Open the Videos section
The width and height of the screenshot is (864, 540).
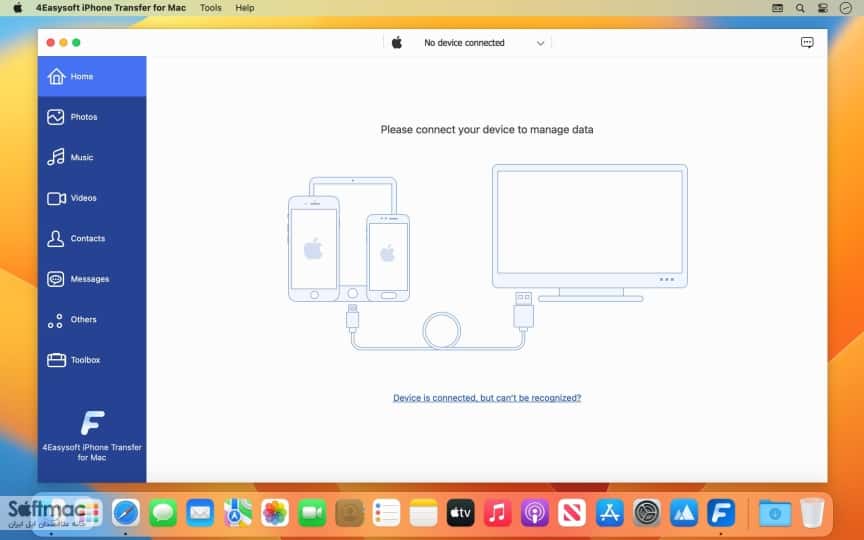92,198
